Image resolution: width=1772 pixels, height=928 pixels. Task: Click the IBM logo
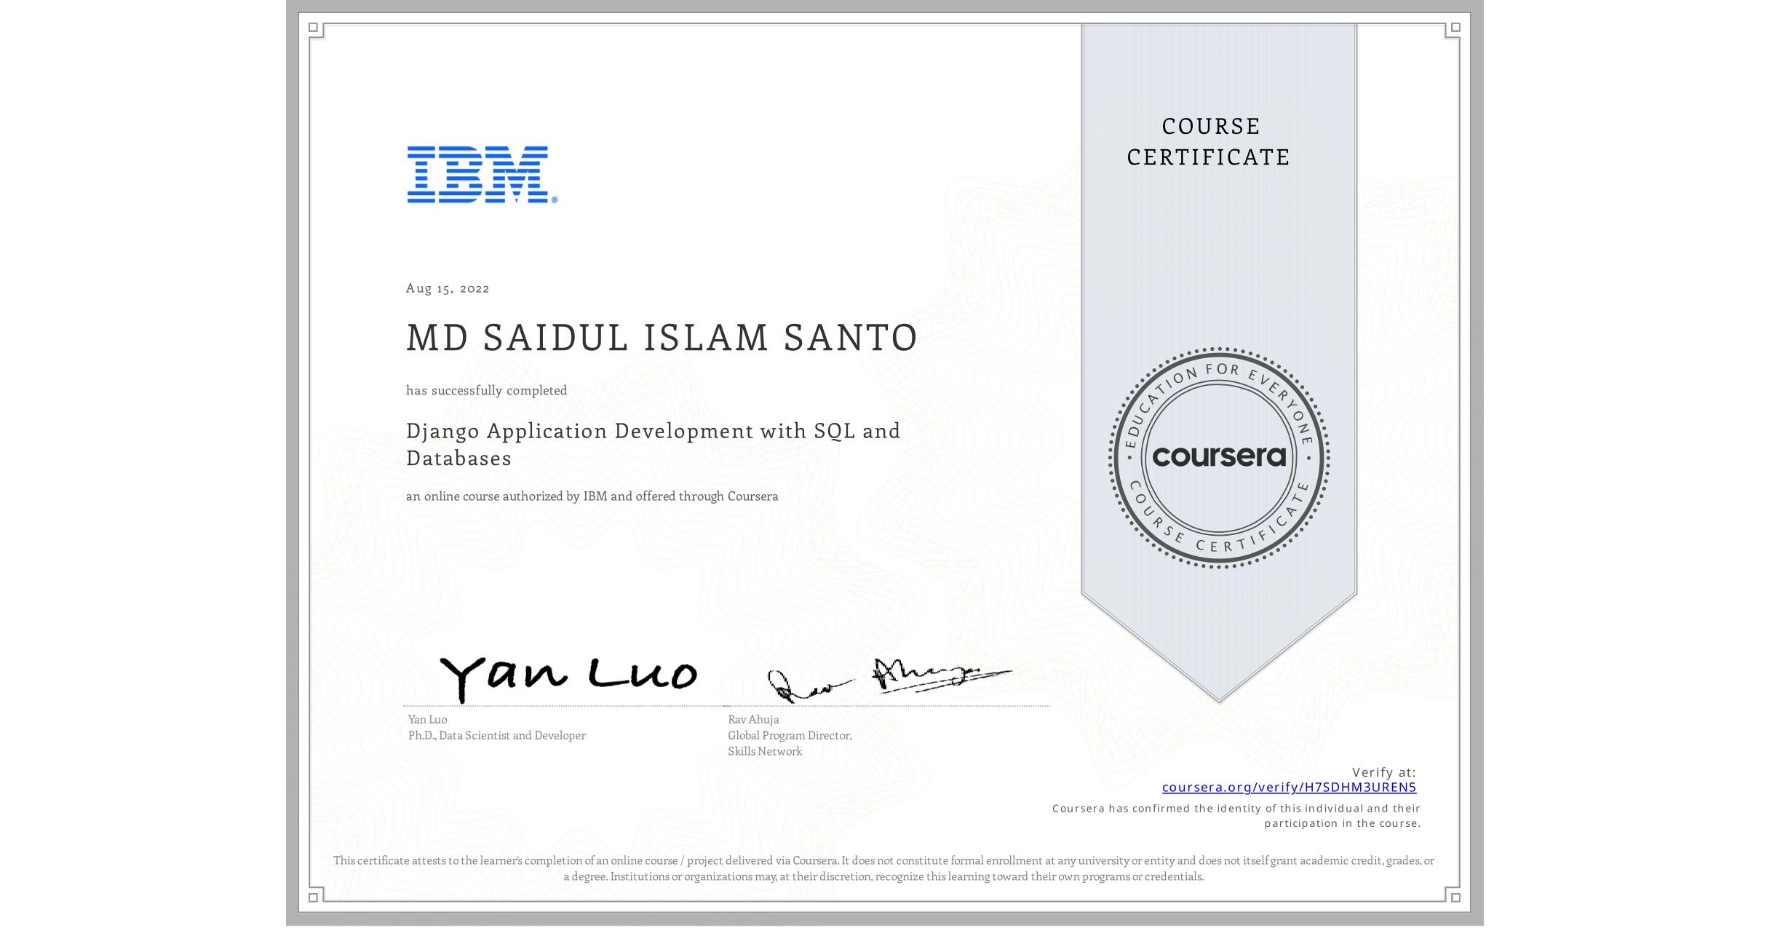477,175
